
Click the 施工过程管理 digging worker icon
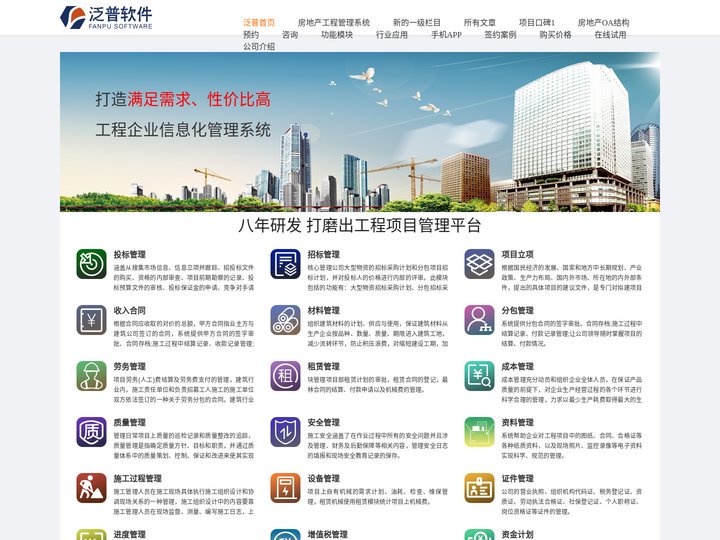click(91, 488)
